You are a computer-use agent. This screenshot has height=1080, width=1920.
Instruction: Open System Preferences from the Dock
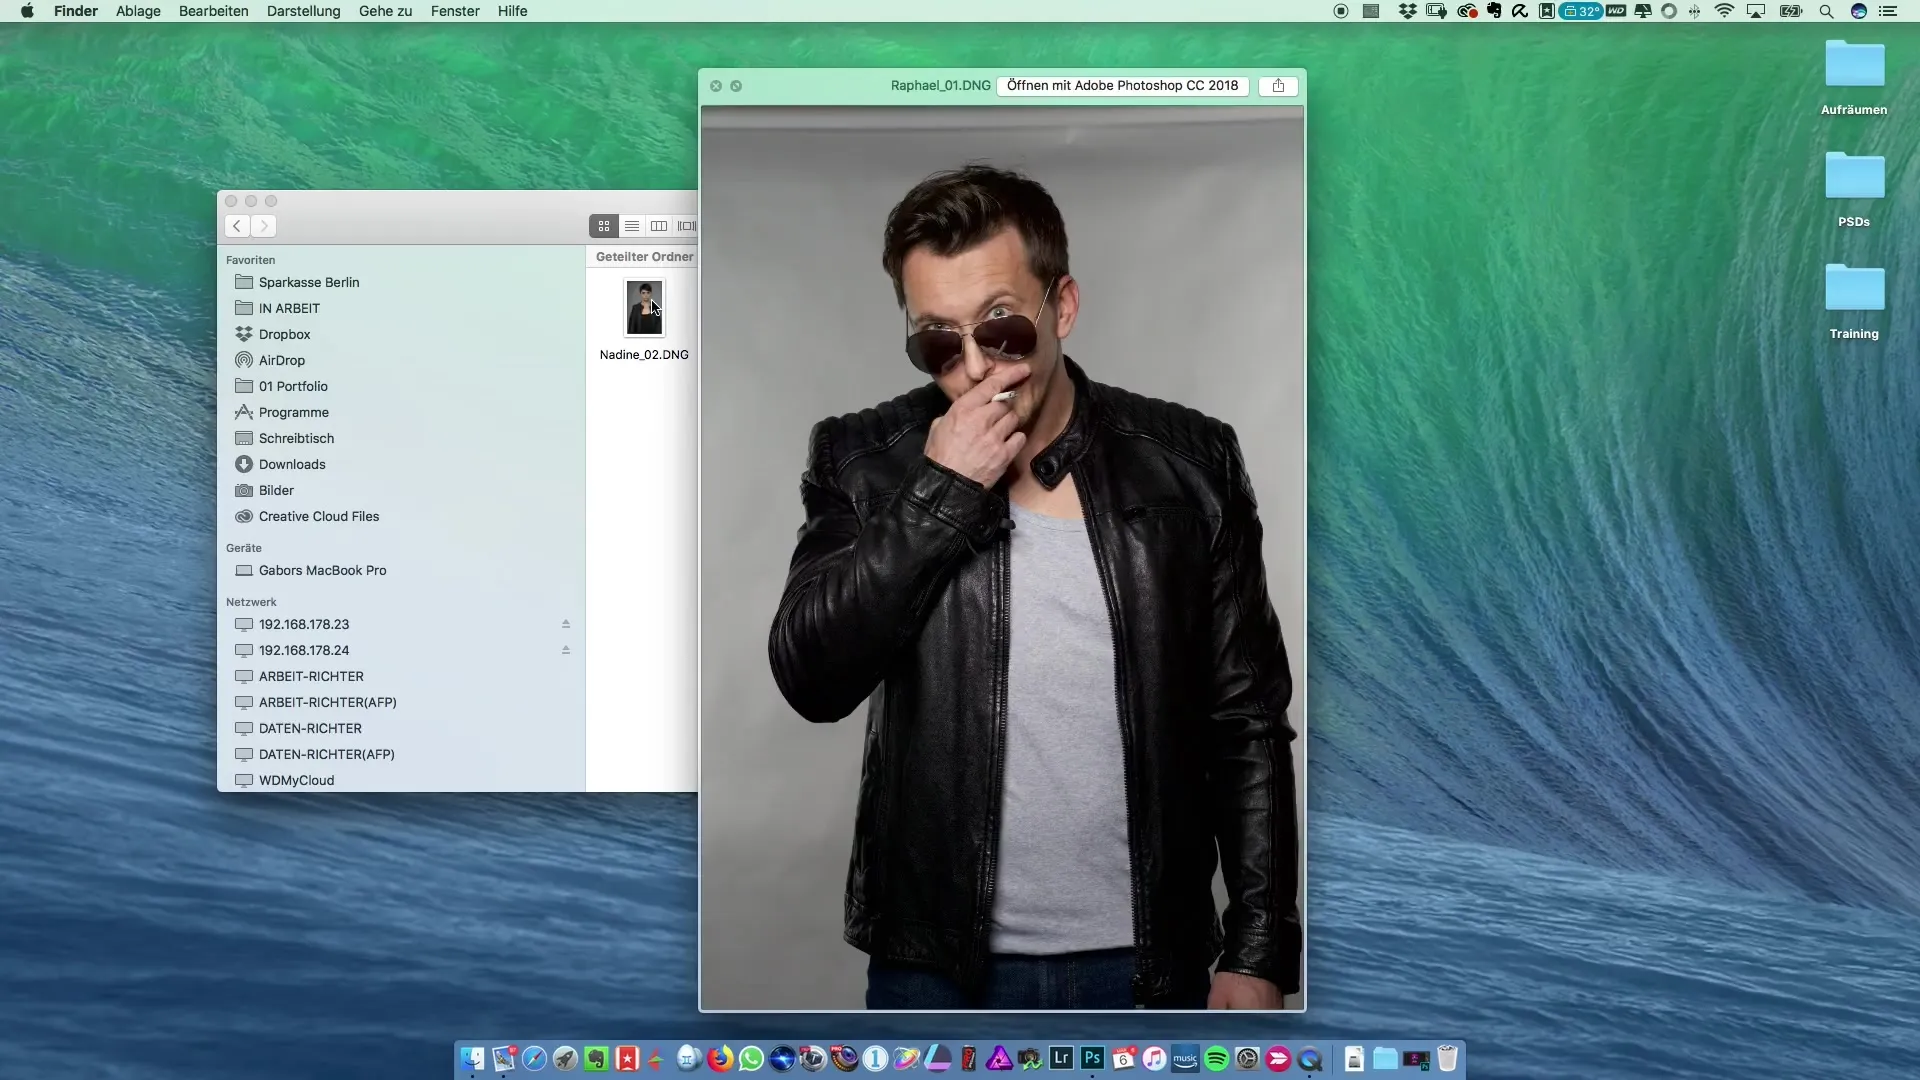(1247, 1058)
